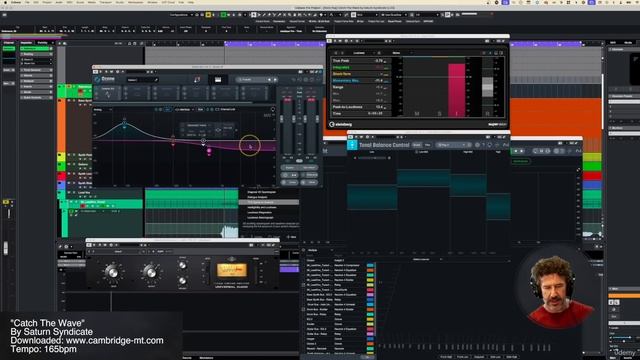The image size is (640, 360).
Task: Click Ozone's module view icon beside Assistant
Action: tap(218, 80)
